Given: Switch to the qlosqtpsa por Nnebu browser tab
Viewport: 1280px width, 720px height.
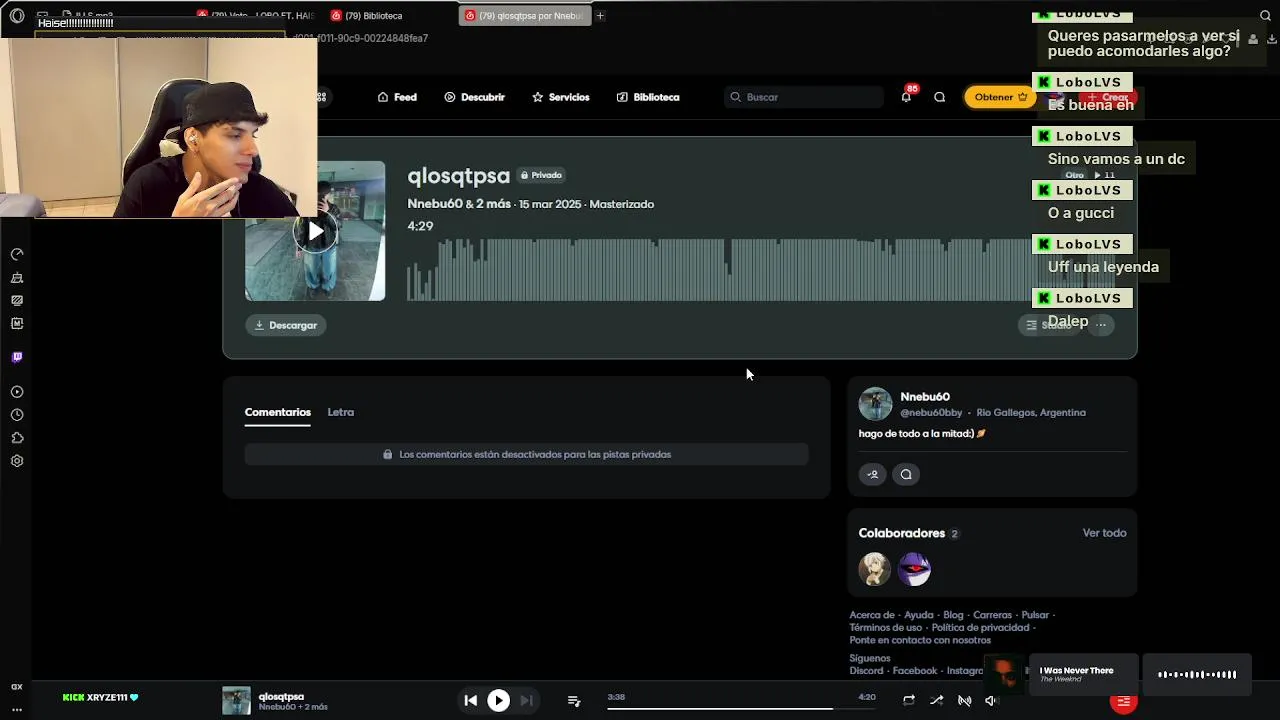Looking at the screenshot, I should click(525, 16).
